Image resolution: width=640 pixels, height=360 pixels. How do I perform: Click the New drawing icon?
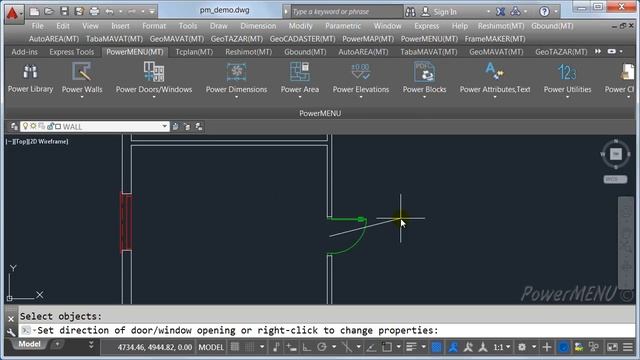(x=34, y=11)
